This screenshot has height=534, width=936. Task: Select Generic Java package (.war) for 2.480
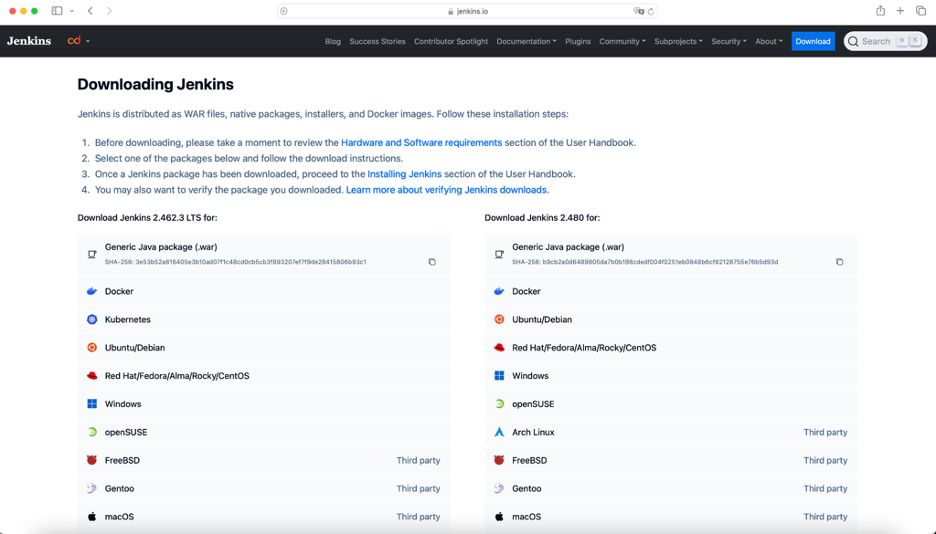pyautogui.click(x=670, y=254)
